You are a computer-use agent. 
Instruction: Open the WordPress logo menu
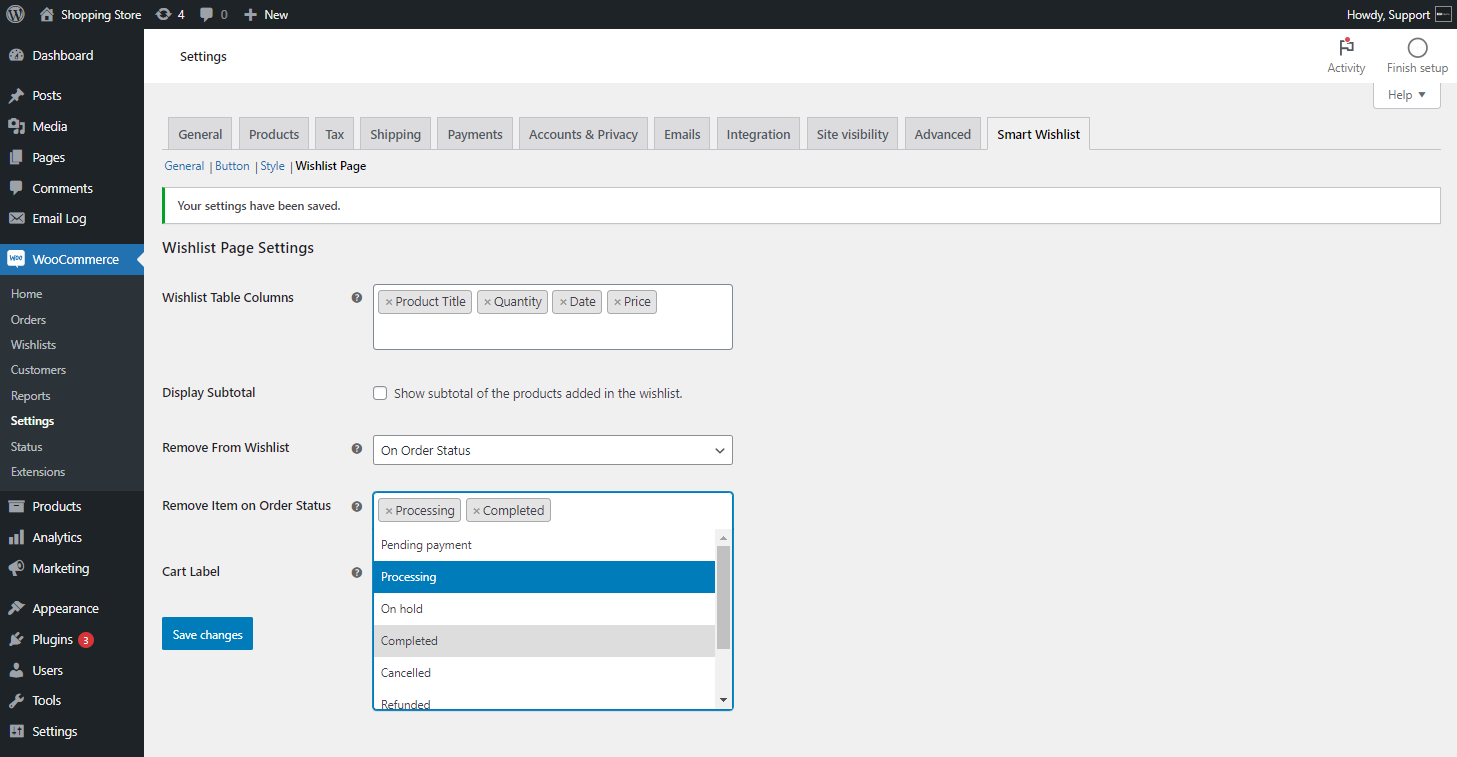click(15, 14)
